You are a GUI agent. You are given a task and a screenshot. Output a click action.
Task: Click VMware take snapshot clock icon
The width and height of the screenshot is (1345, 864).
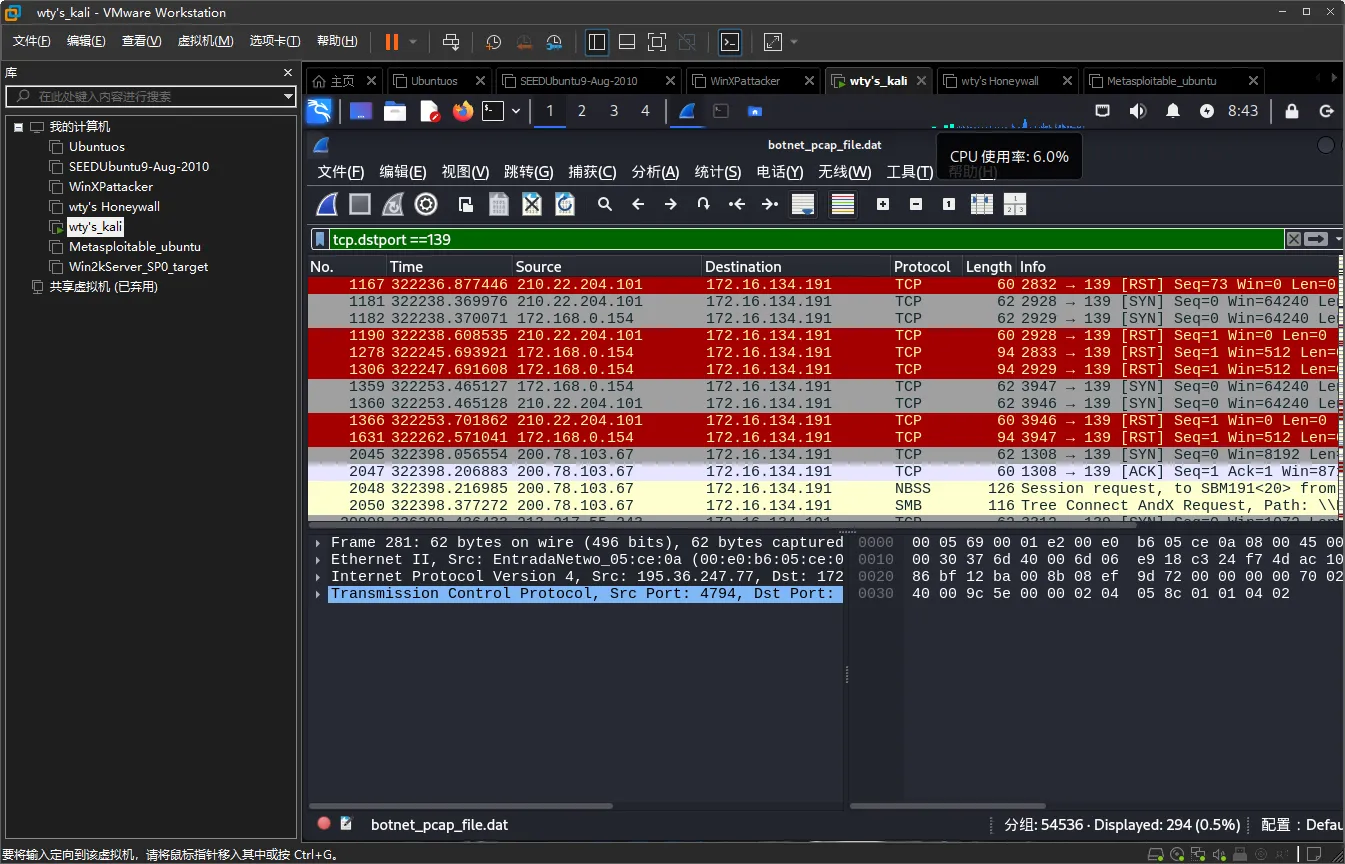(x=494, y=42)
